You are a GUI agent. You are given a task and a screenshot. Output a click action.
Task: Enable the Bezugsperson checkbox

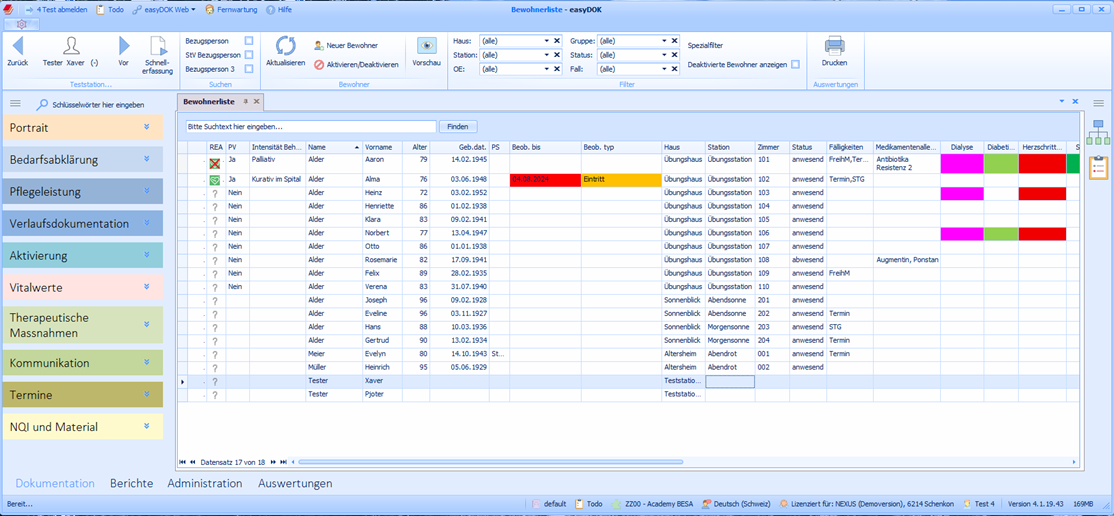click(x=249, y=41)
